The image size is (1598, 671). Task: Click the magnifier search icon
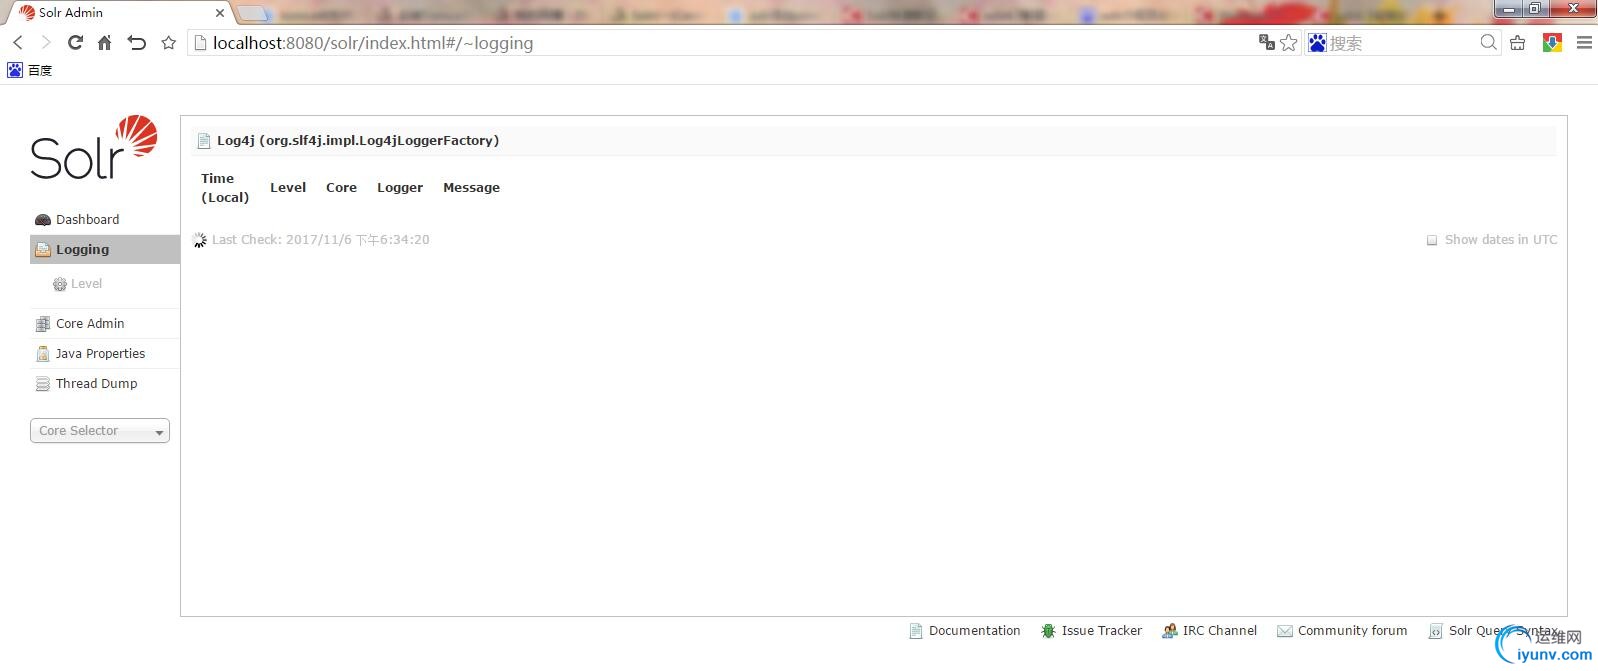pyautogui.click(x=1488, y=42)
